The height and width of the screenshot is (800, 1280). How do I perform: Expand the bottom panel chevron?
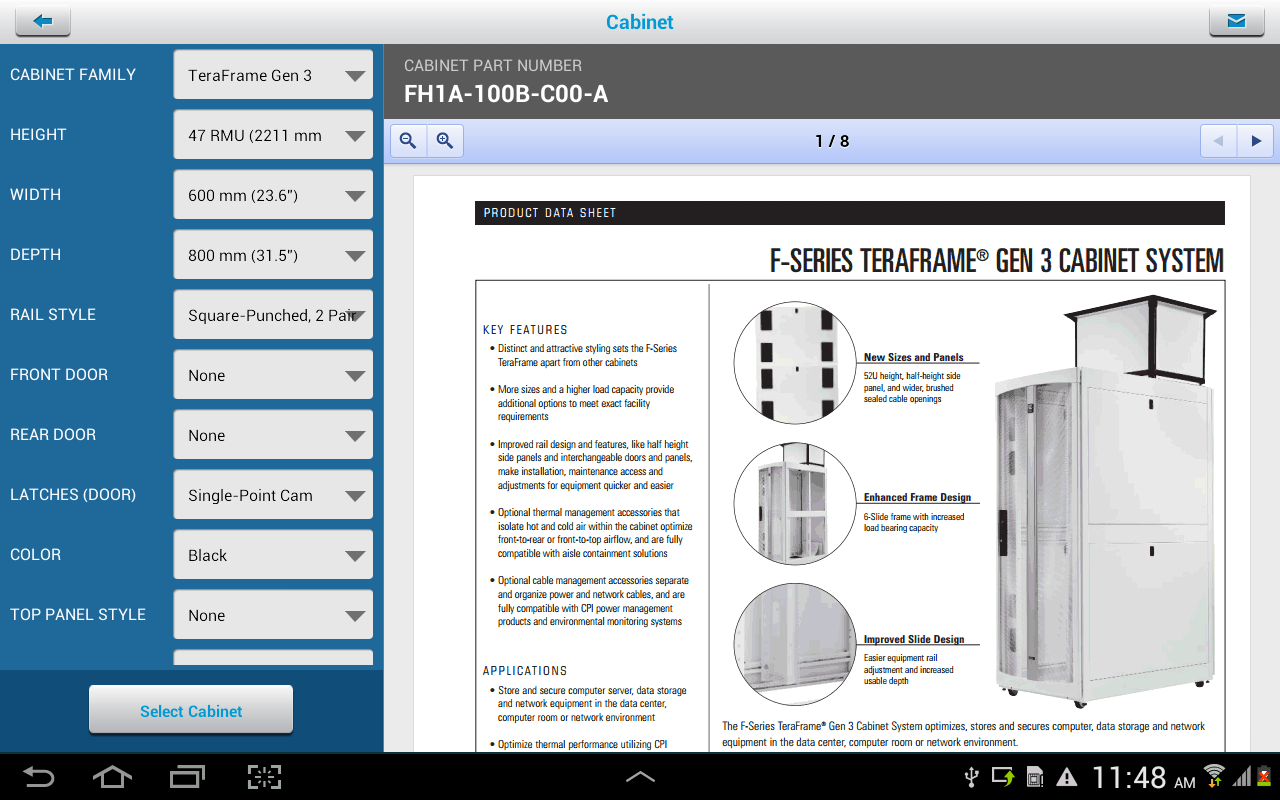pos(640,777)
